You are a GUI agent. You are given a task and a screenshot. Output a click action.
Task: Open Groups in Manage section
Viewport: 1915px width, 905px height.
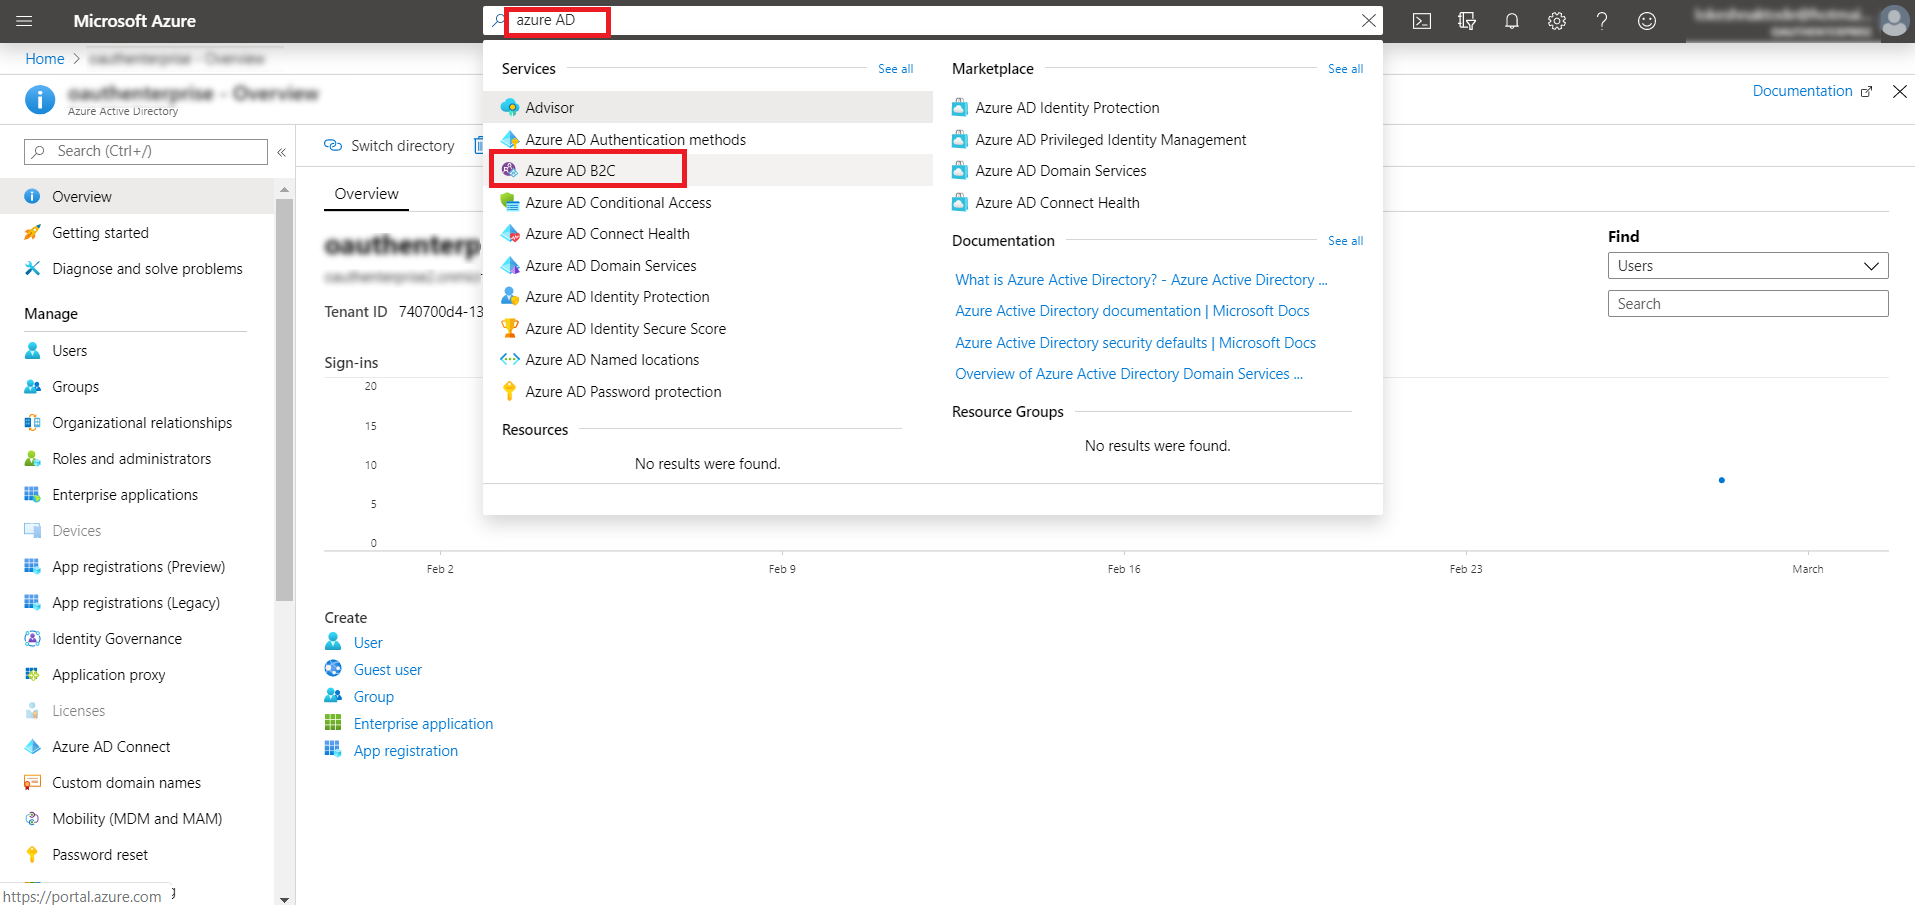[137, 386]
